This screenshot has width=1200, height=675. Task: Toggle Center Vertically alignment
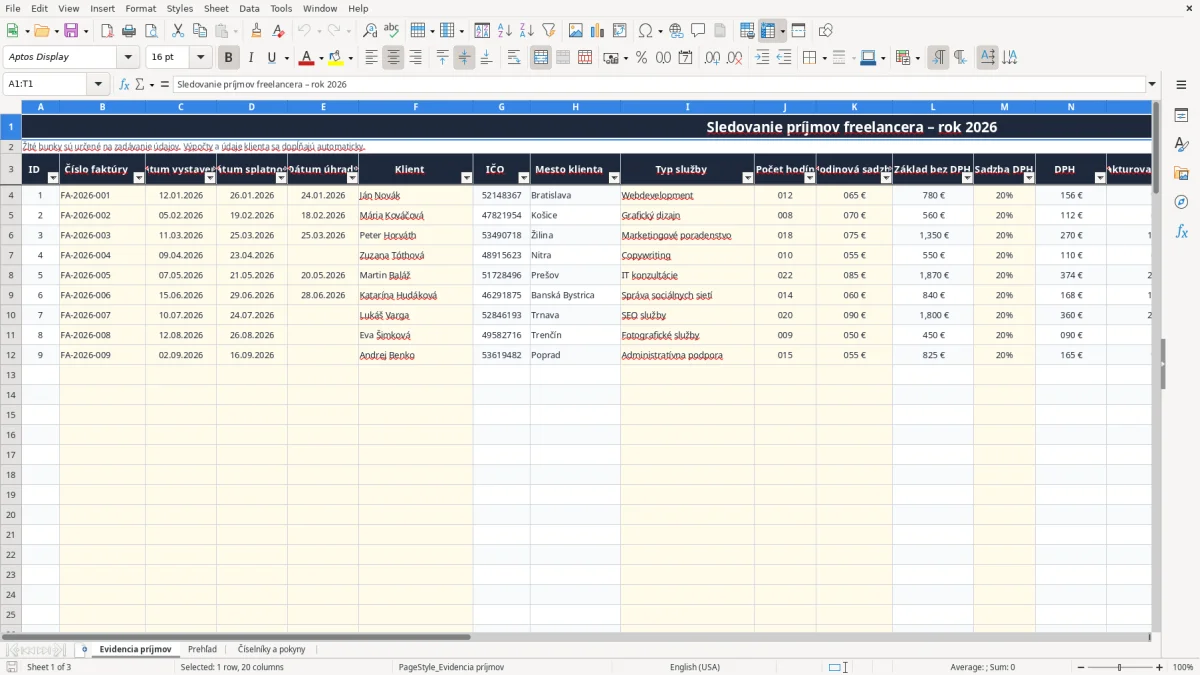464,58
